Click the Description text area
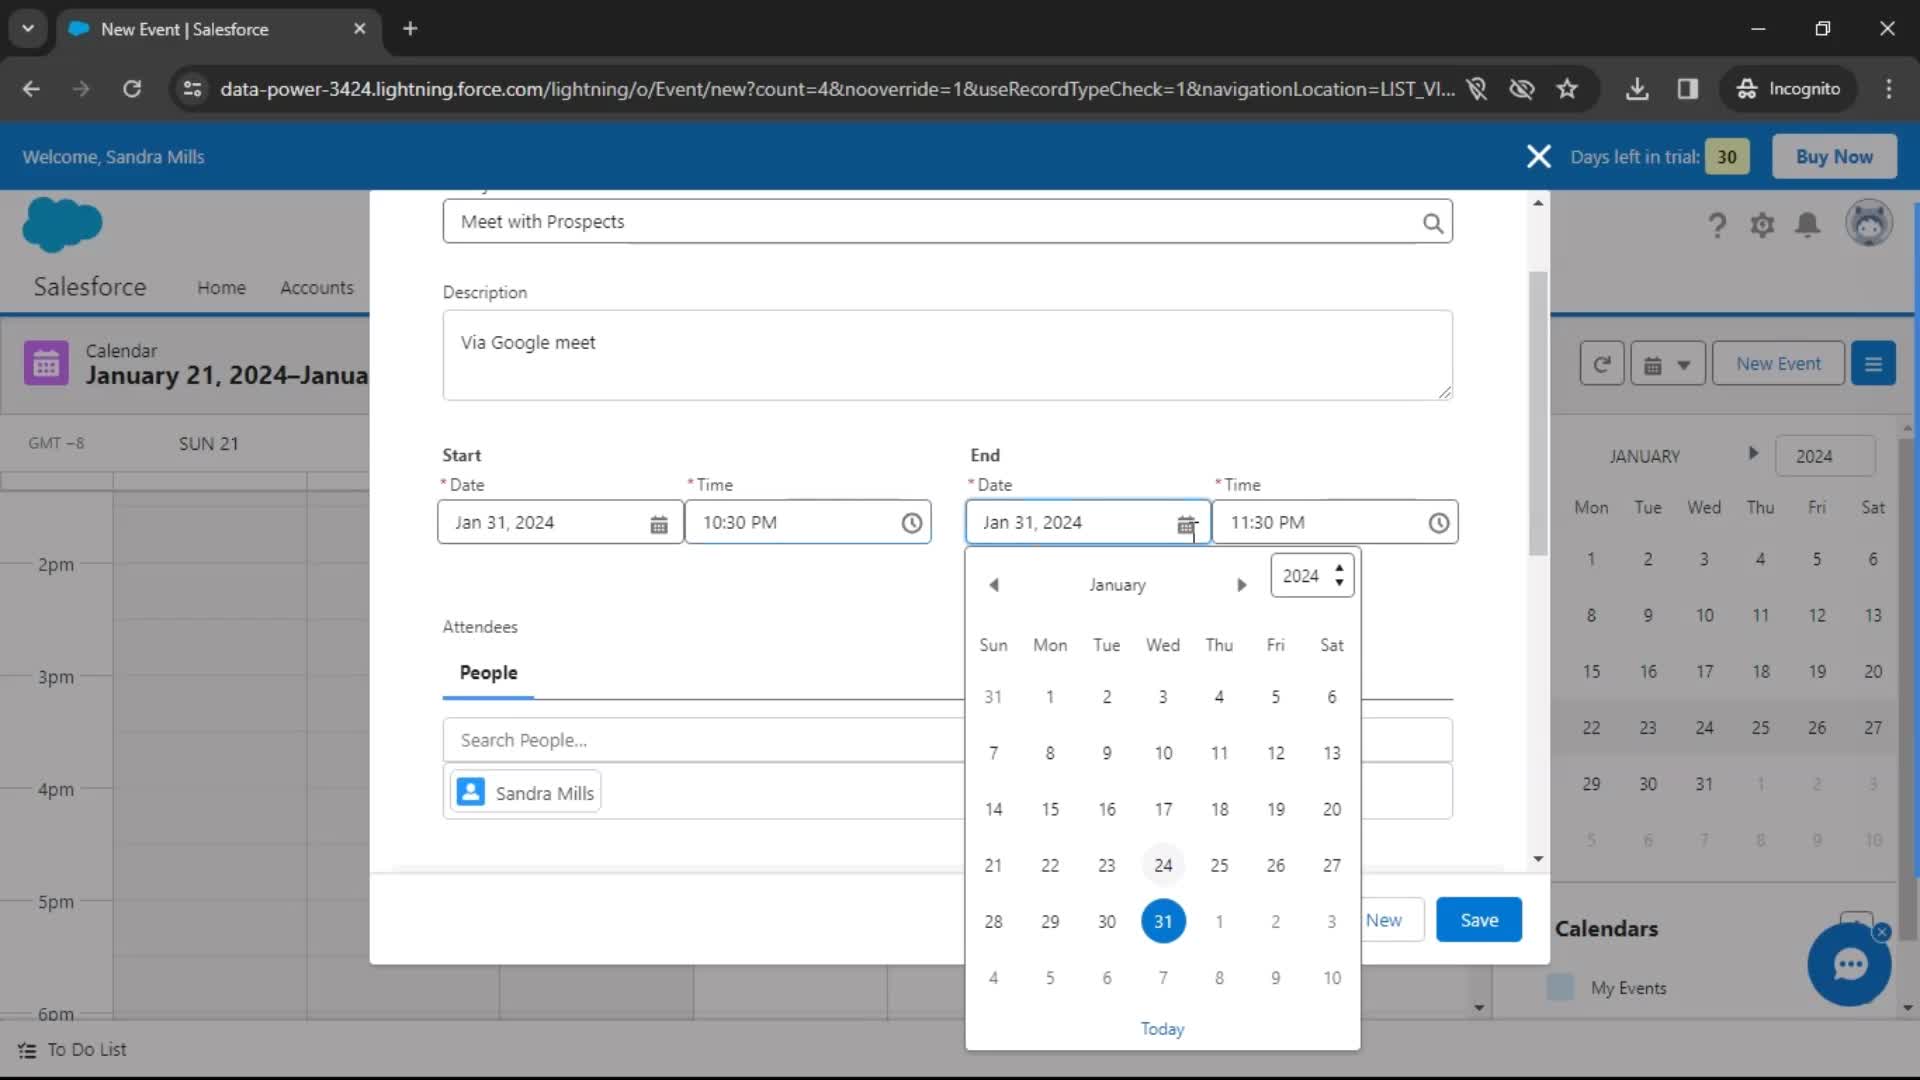The height and width of the screenshot is (1080, 1920). point(947,356)
